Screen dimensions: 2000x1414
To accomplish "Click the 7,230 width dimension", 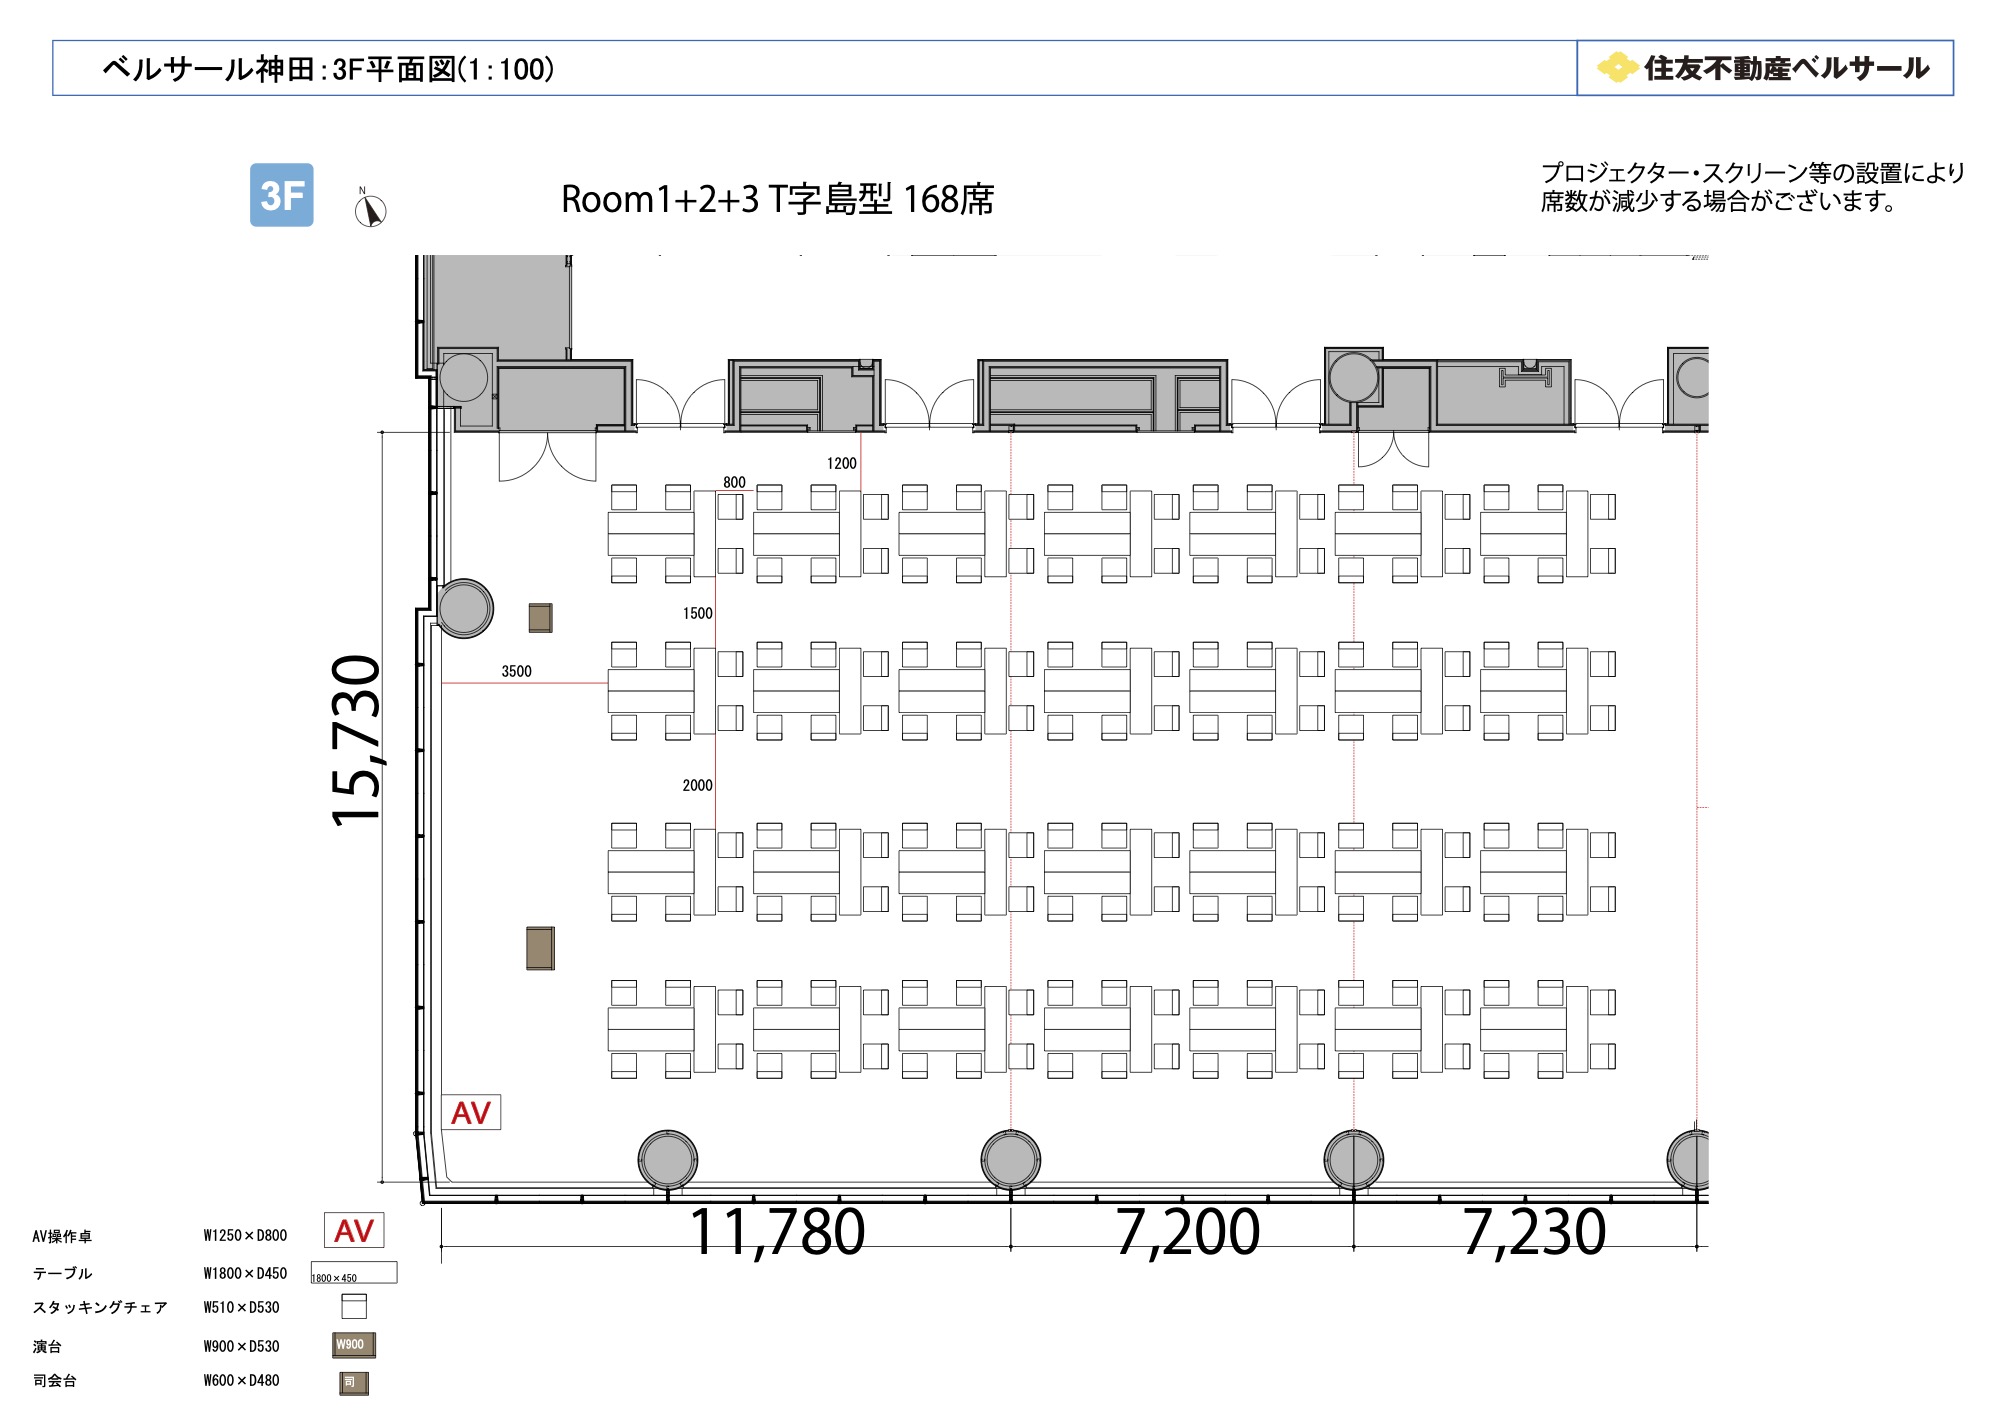I will 1534,1232.
